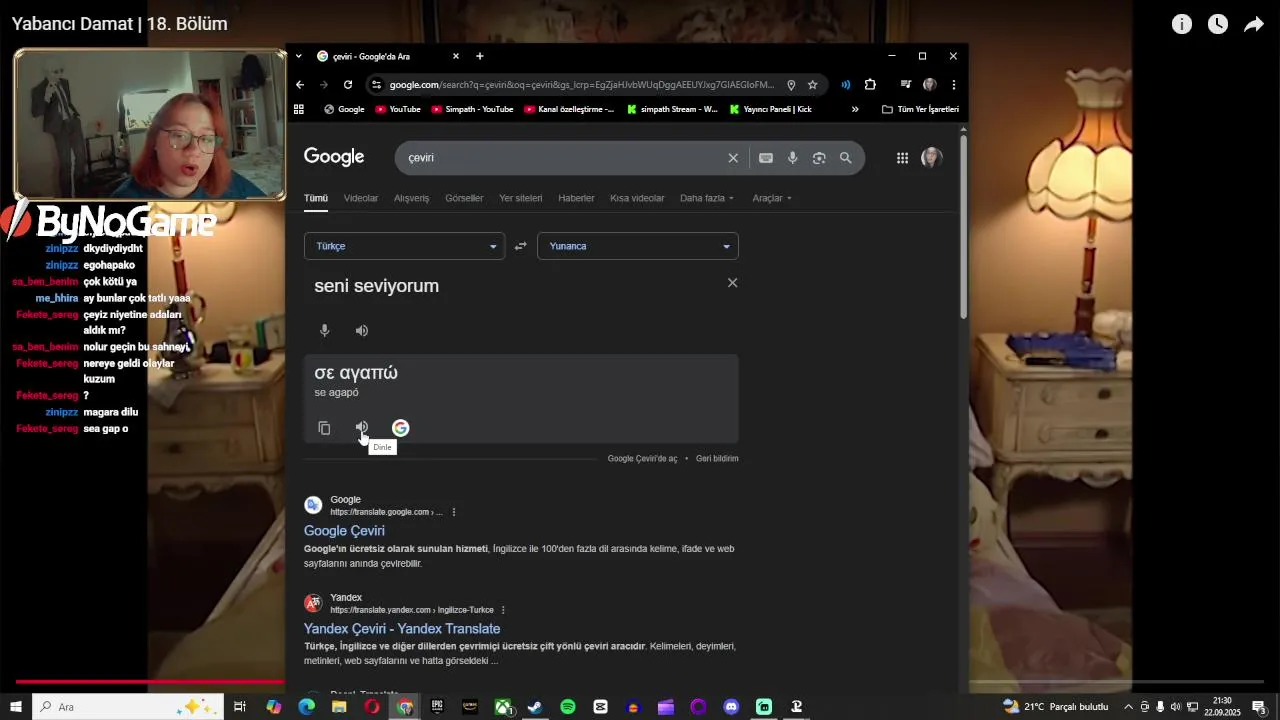Screen dimensions: 1280x720
Task: Open the on-screen keyboard in the search bar
Action: 766,158
